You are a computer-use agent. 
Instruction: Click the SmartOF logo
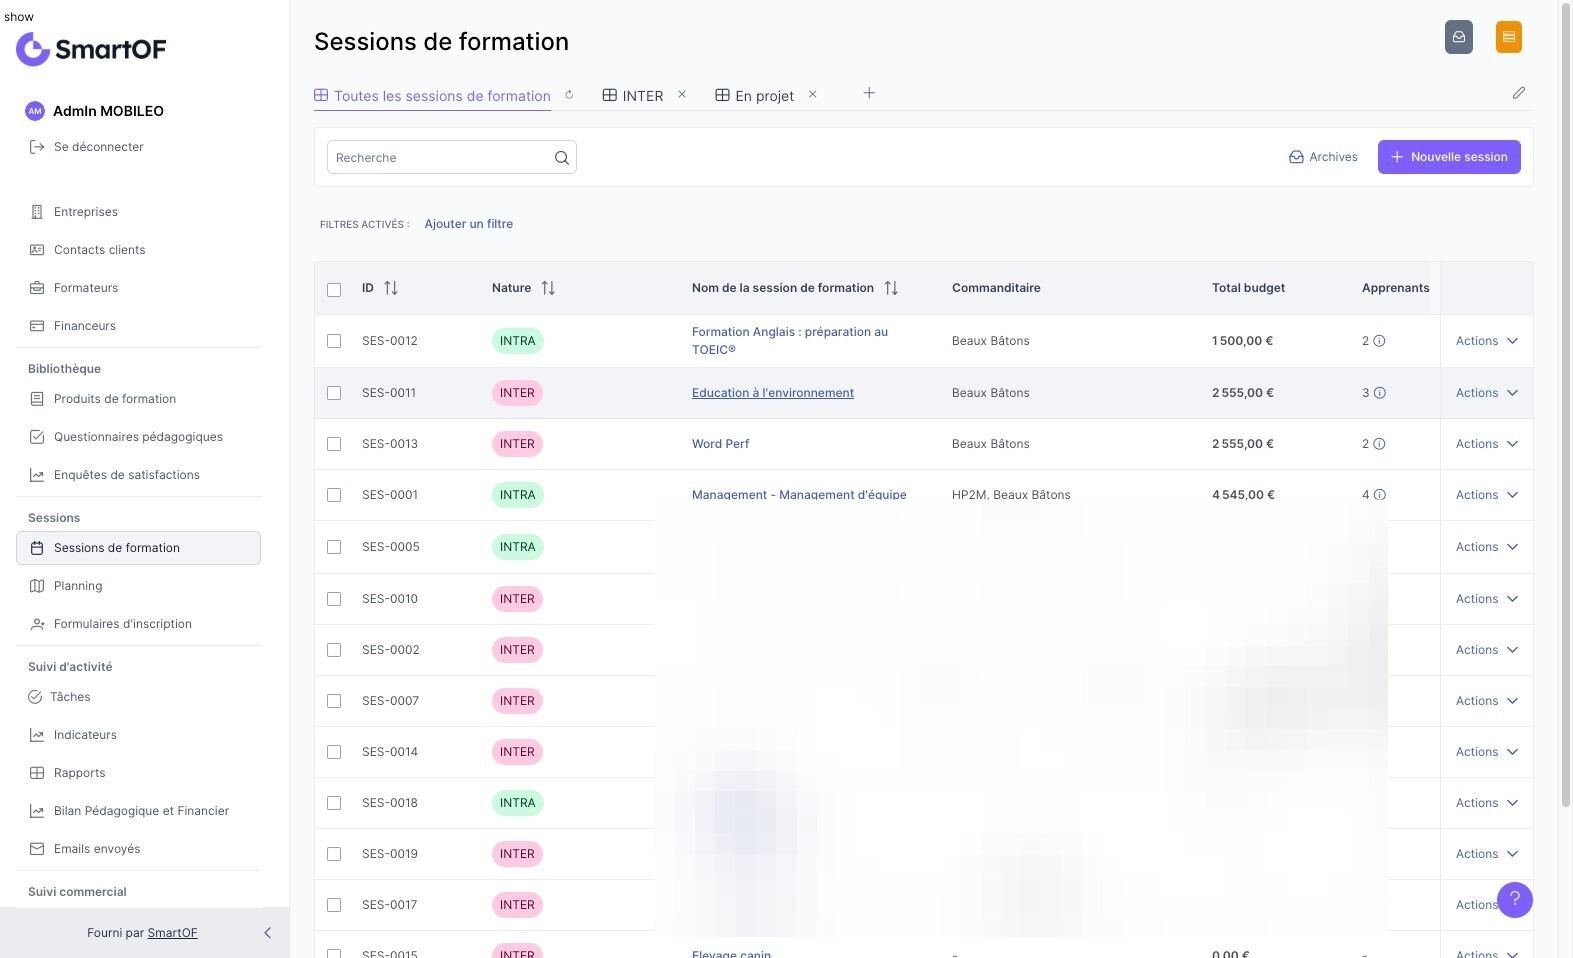pos(91,49)
